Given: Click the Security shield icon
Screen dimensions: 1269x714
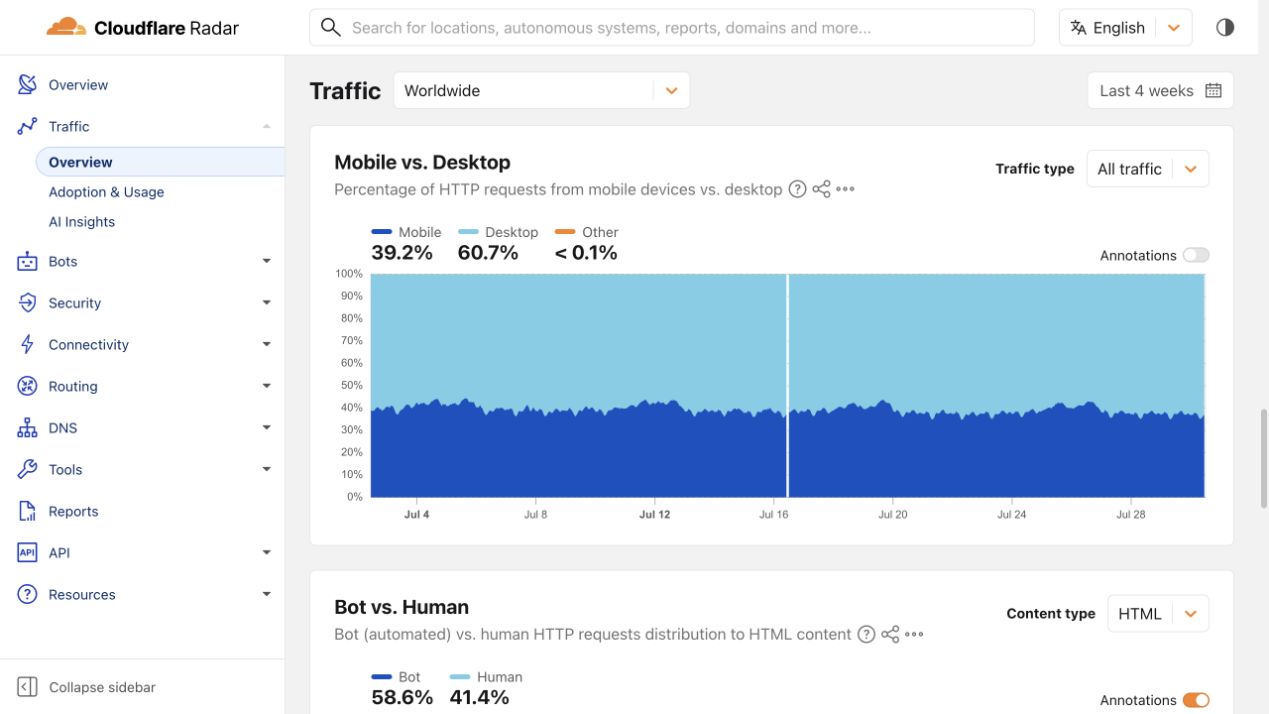Looking at the screenshot, I should tap(27, 303).
